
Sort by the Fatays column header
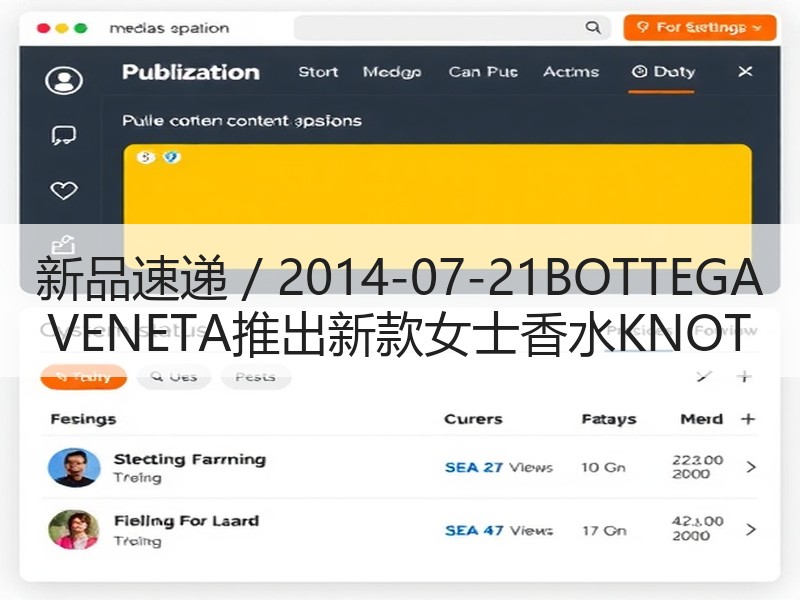(x=609, y=419)
